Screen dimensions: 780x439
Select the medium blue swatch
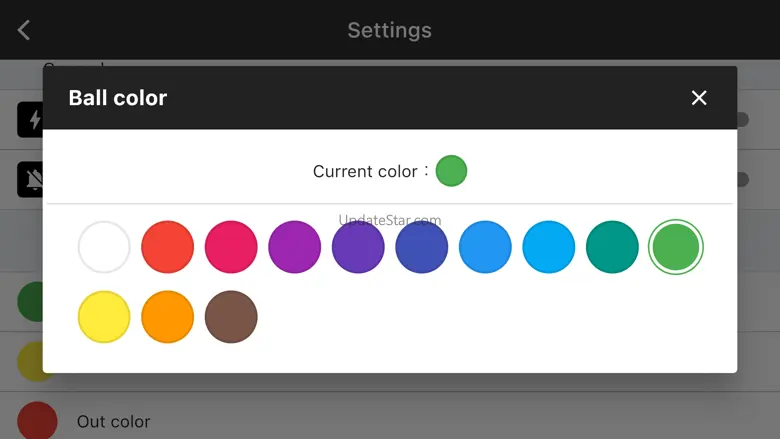click(x=485, y=247)
